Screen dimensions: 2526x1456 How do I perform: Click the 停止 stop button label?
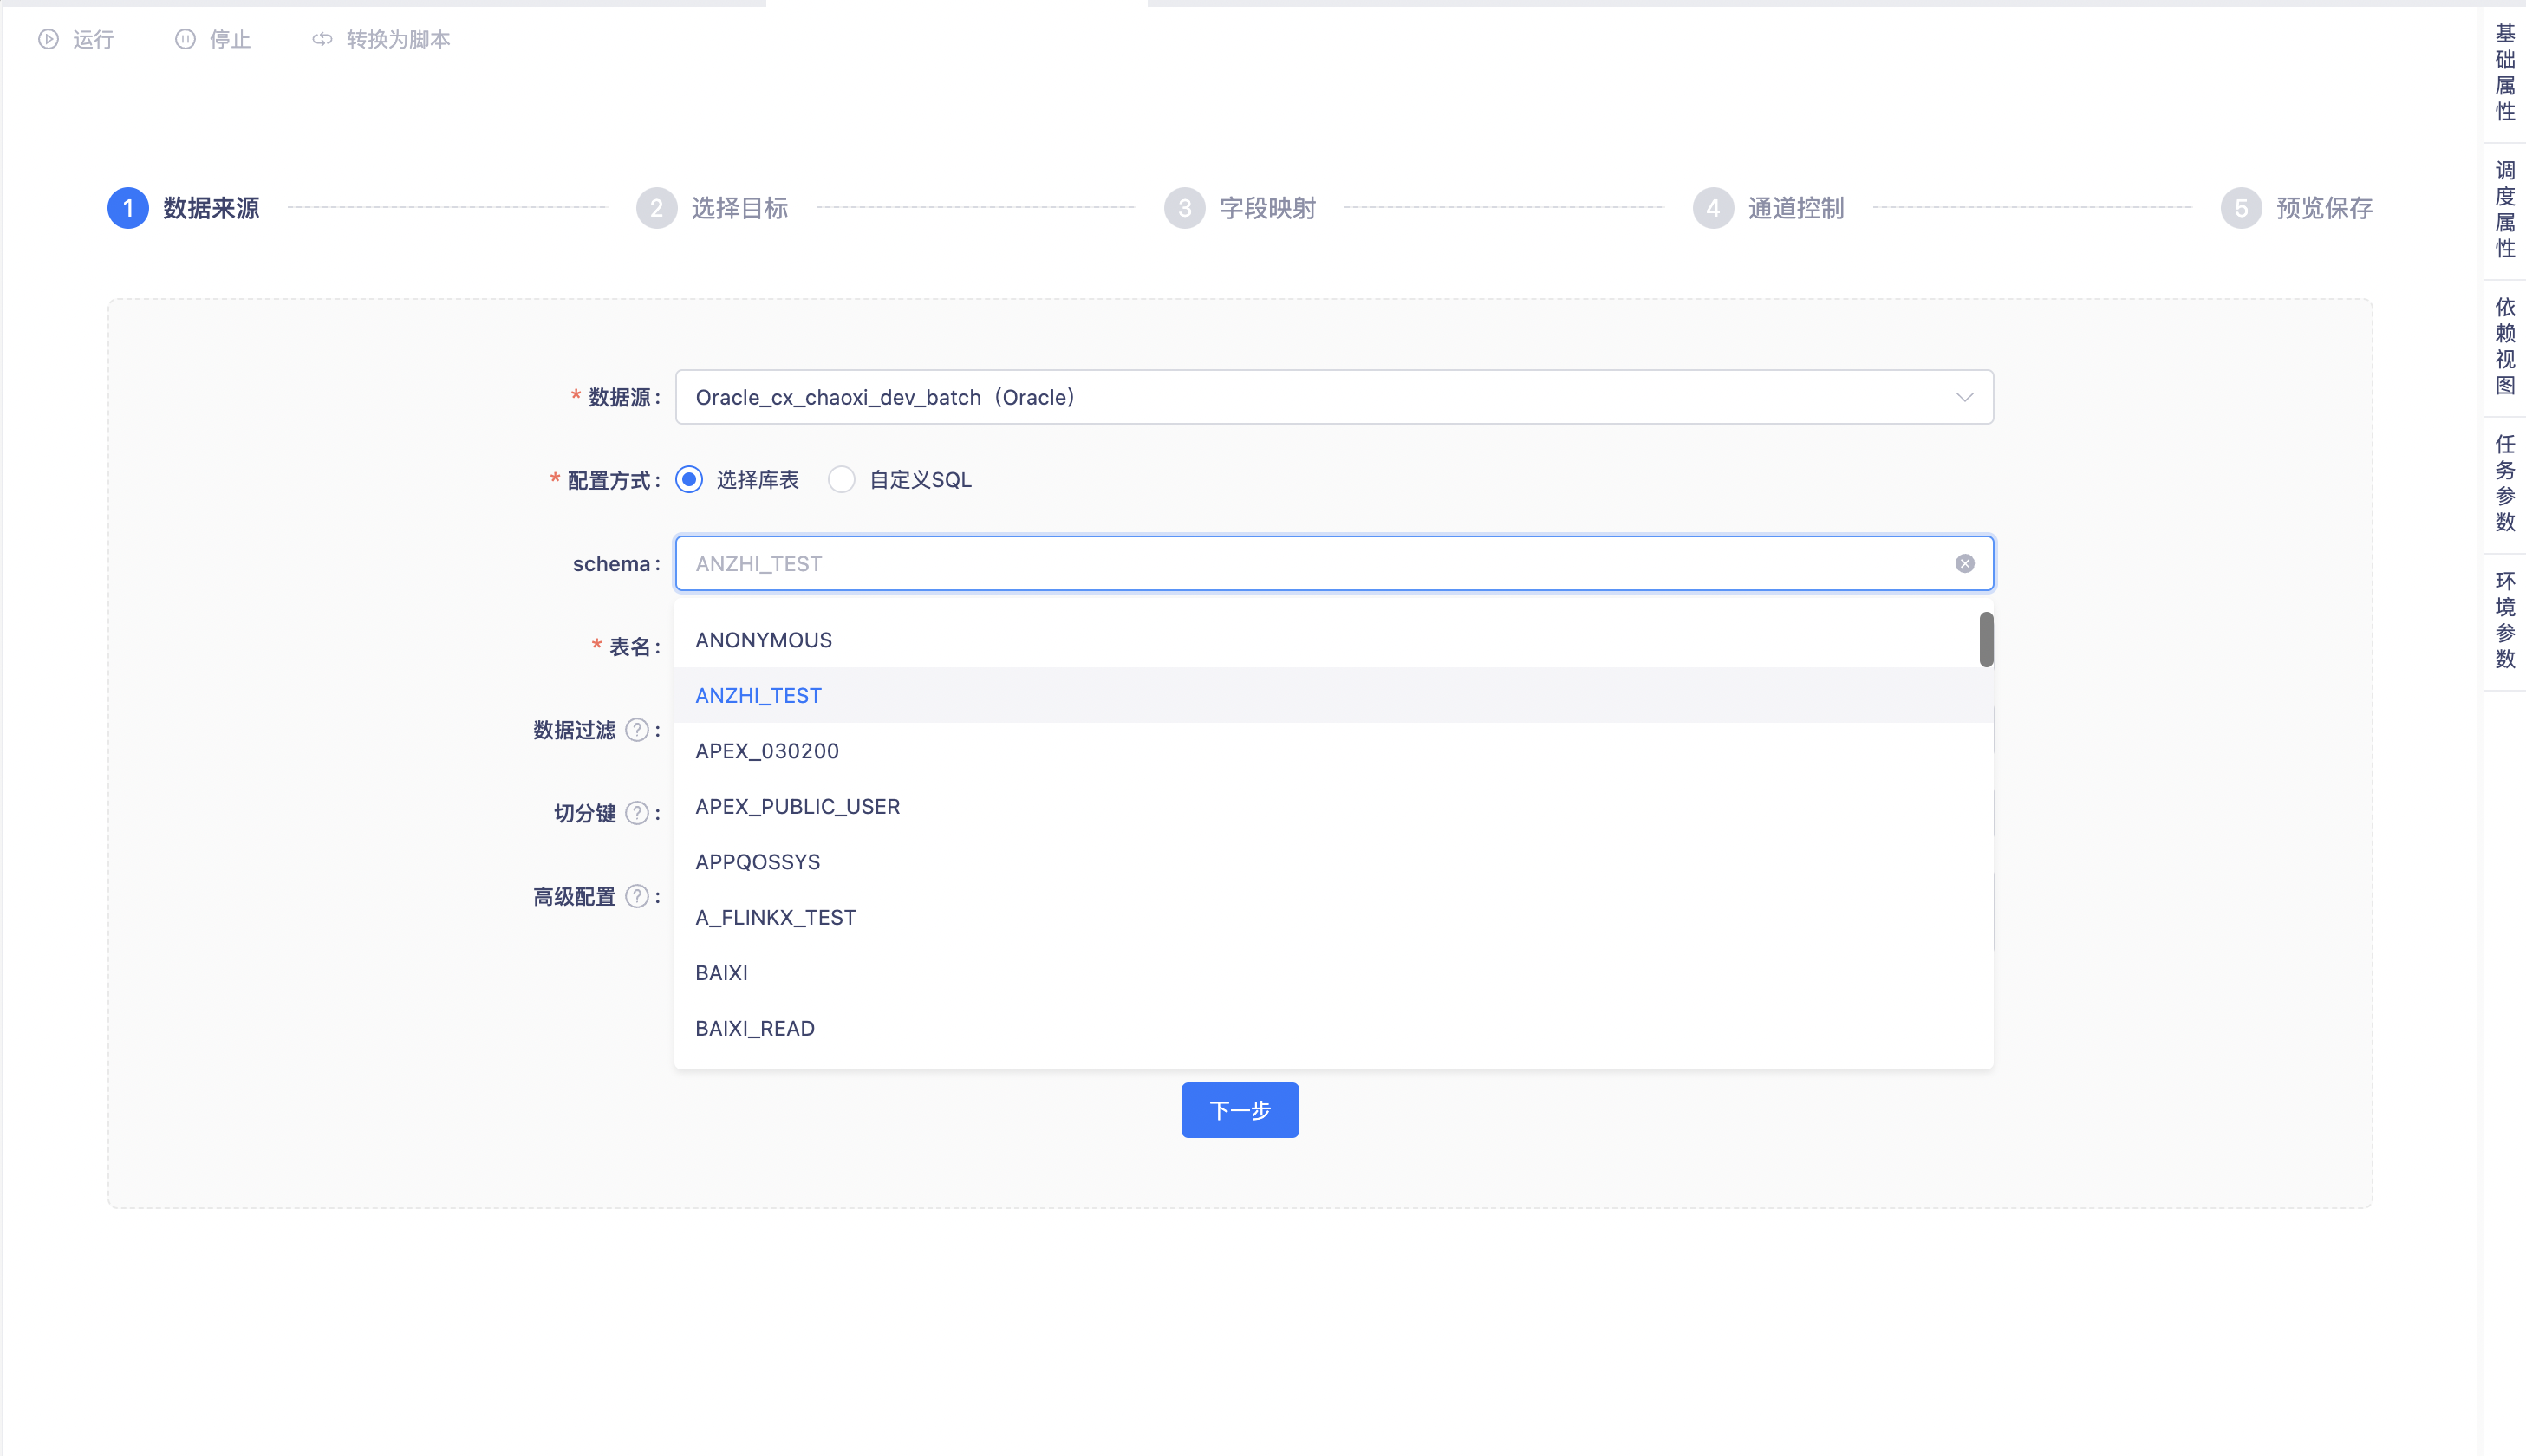[x=230, y=39]
